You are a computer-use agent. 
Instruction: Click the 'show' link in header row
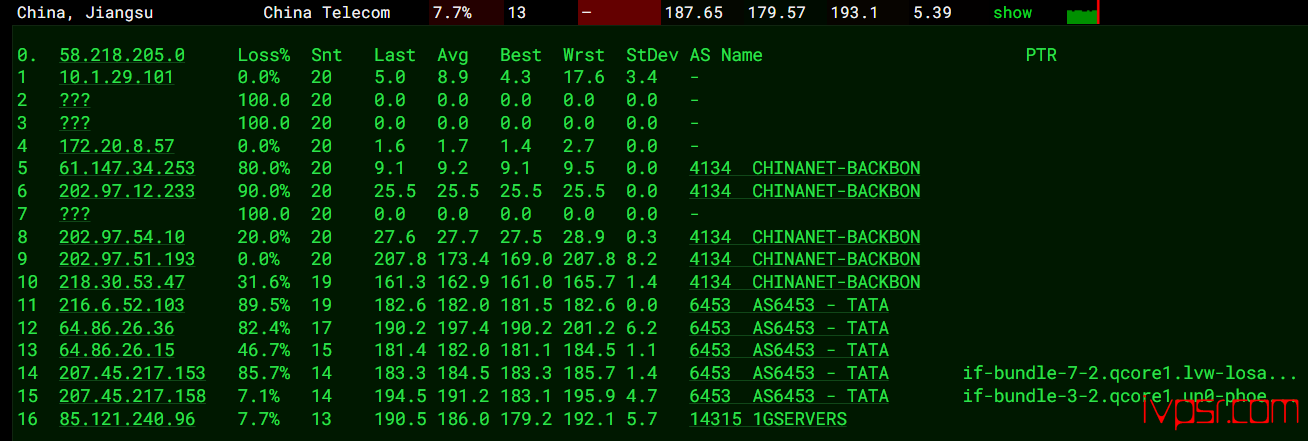1012,13
